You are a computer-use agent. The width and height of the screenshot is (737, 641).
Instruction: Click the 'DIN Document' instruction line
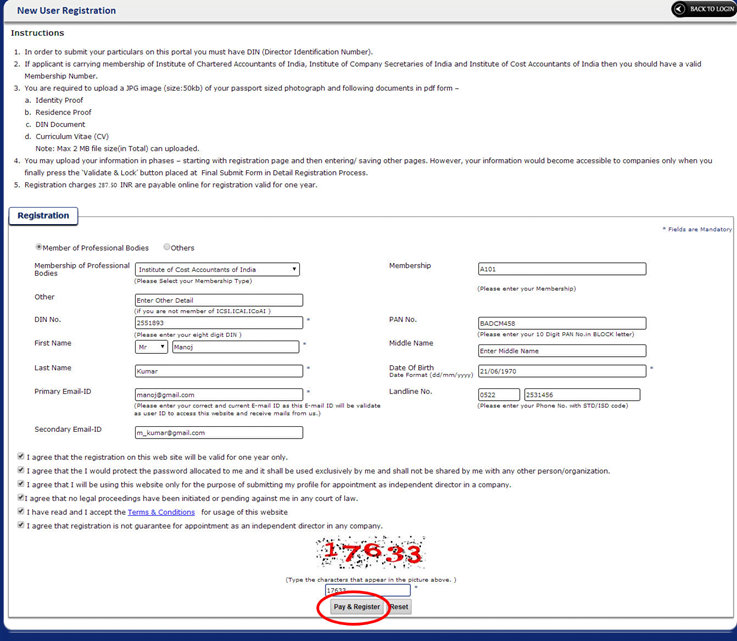tap(60, 125)
